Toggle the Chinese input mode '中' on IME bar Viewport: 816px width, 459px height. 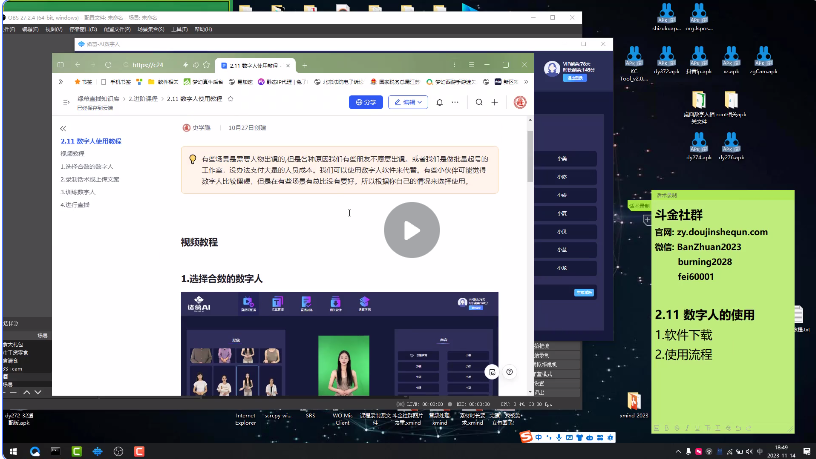pyautogui.click(x=539, y=438)
